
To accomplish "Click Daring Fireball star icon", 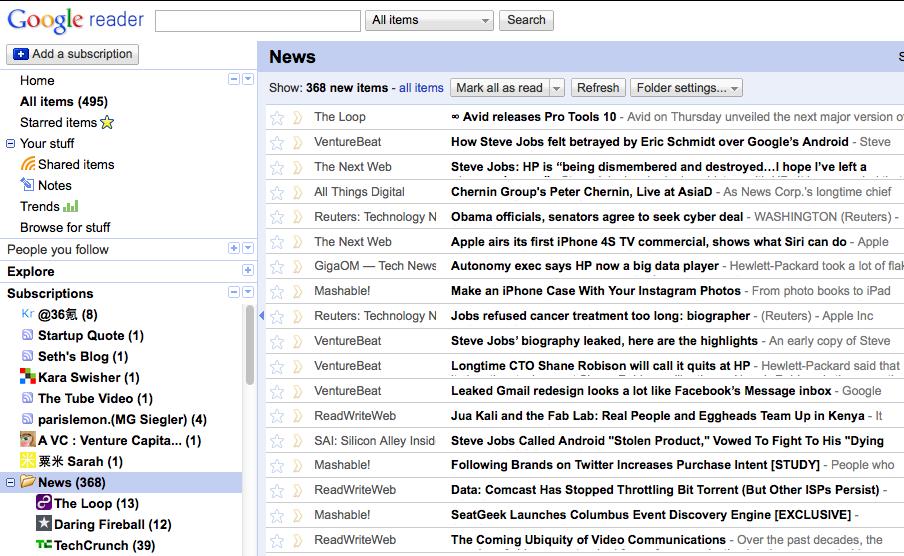I will [x=44, y=523].
